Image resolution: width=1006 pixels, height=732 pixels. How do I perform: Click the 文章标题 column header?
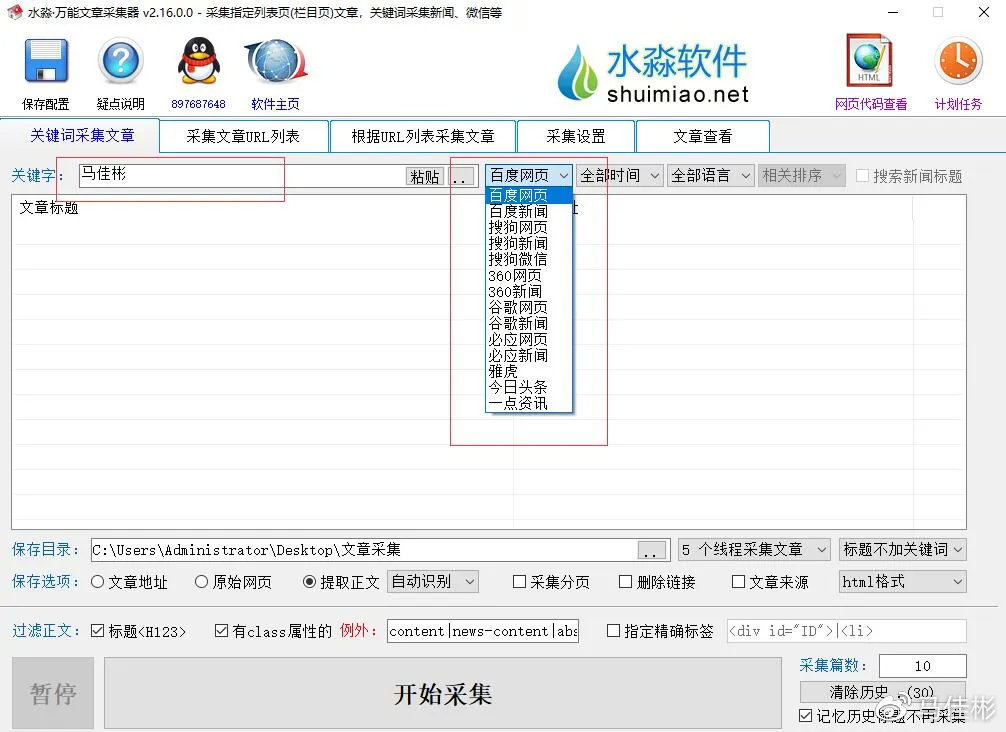49,207
